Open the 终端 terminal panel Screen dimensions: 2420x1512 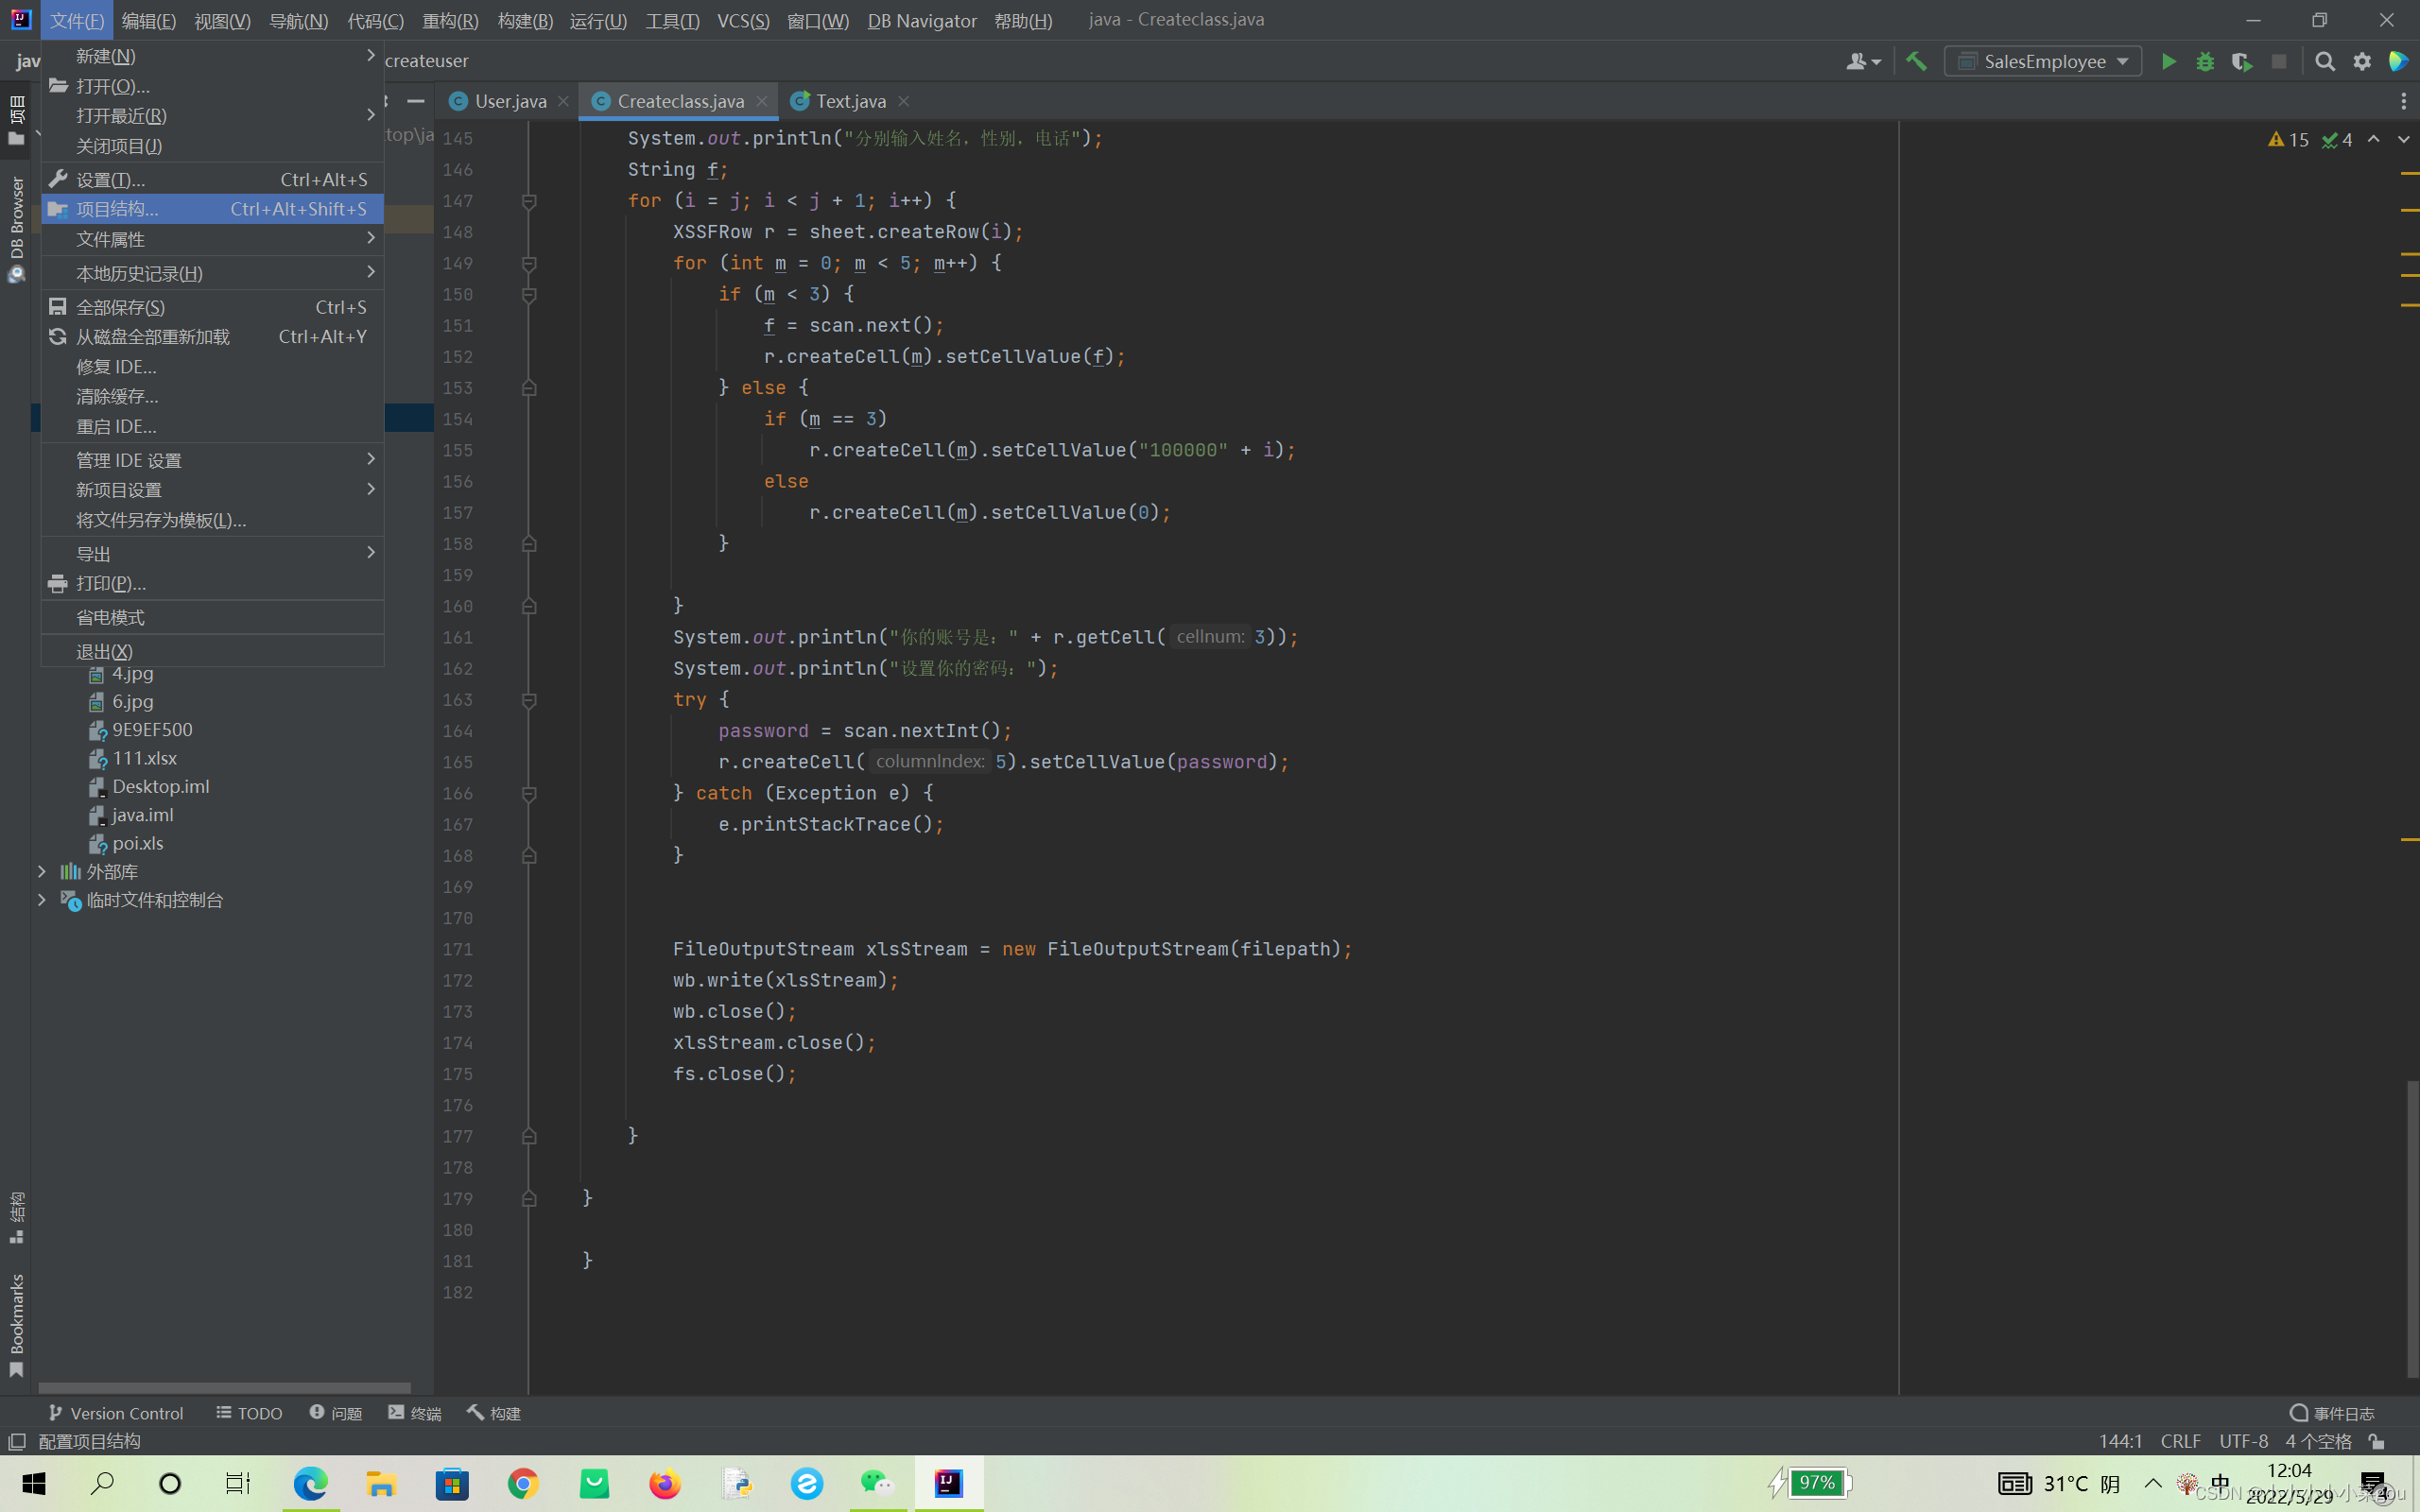[415, 1413]
